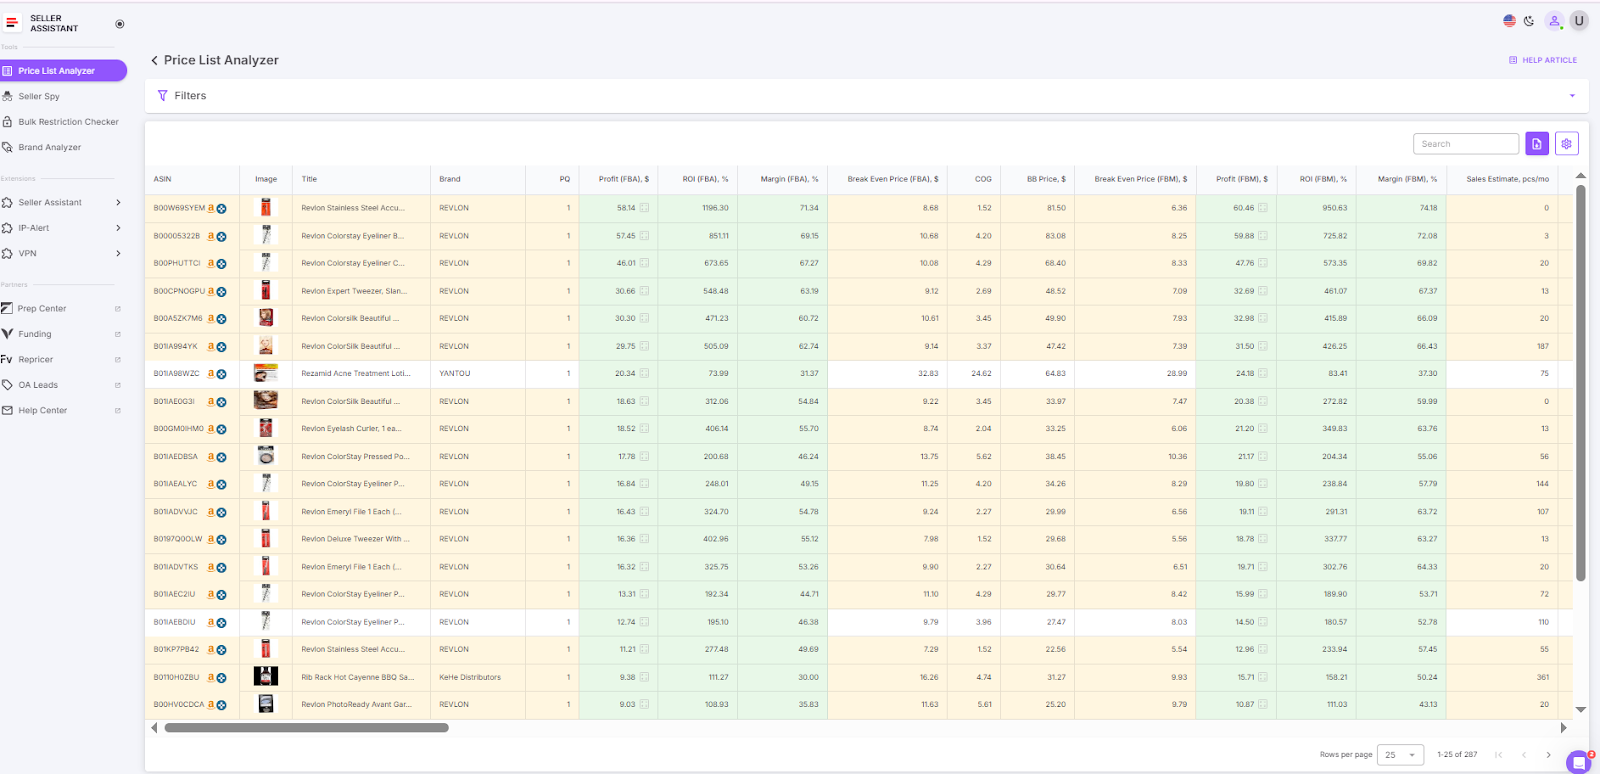Click the horizontal table scrollbar

click(306, 728)
